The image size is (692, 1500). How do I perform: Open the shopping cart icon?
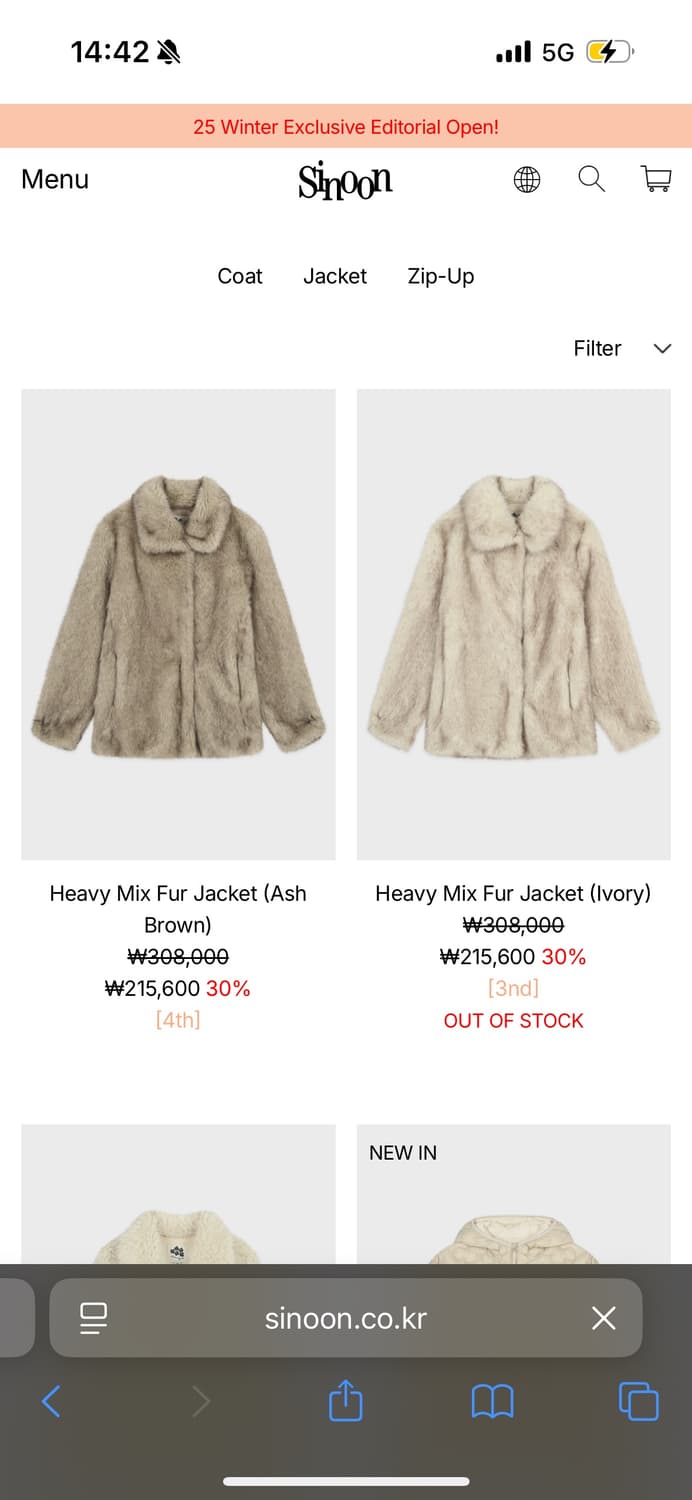coord(656,179)
